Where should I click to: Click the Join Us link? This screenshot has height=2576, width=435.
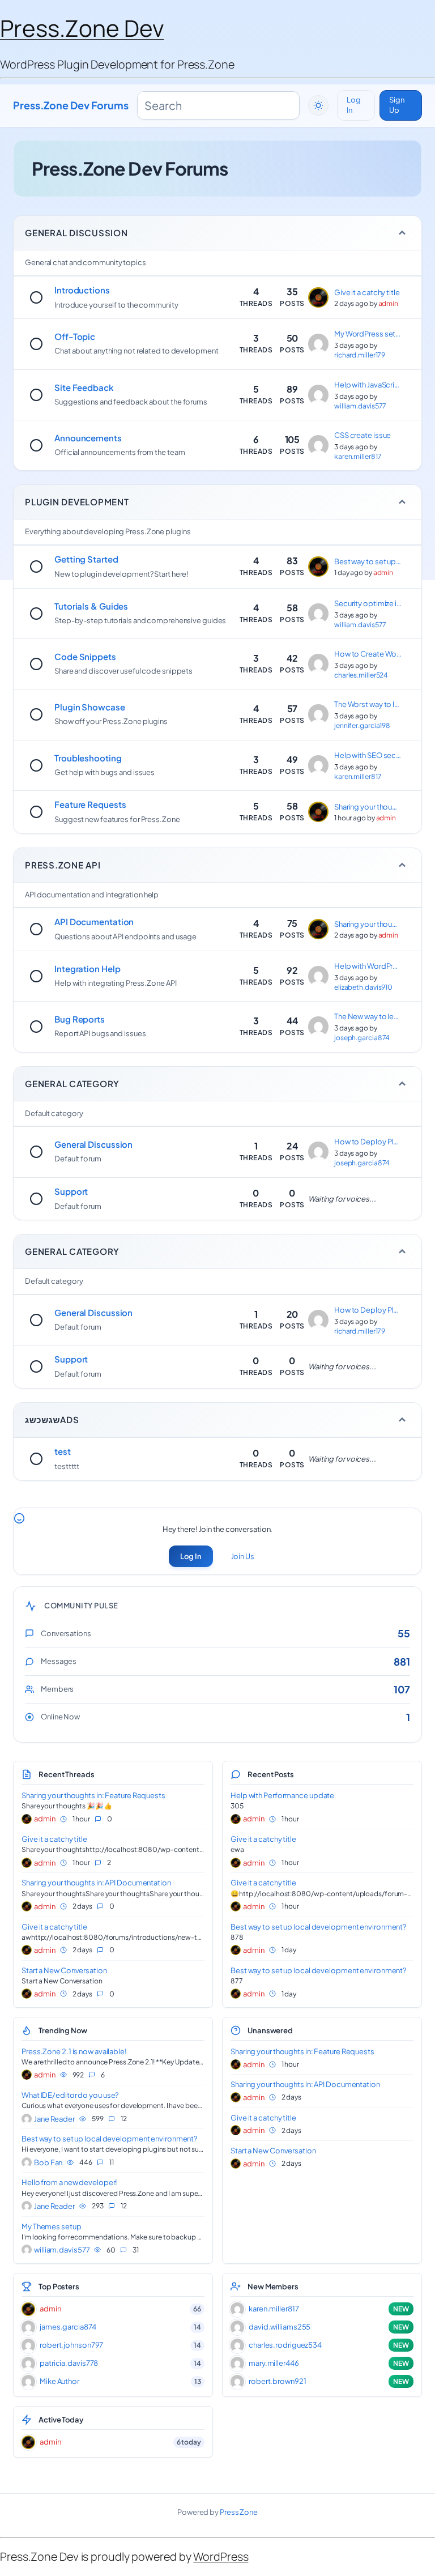pos(243,1556)
